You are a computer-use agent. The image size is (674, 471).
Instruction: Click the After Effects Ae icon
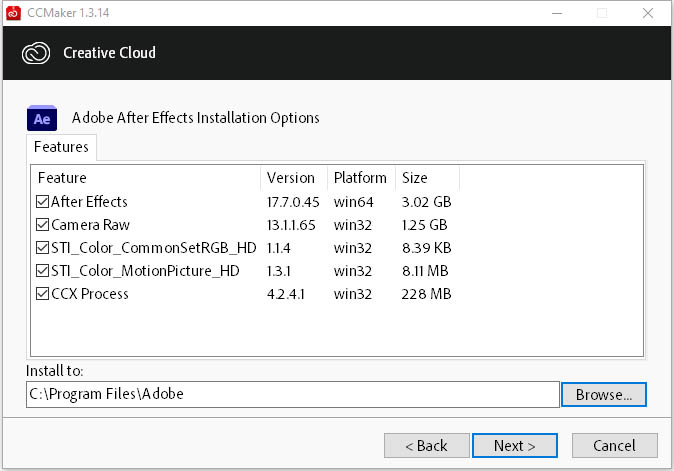click(42, 118)
